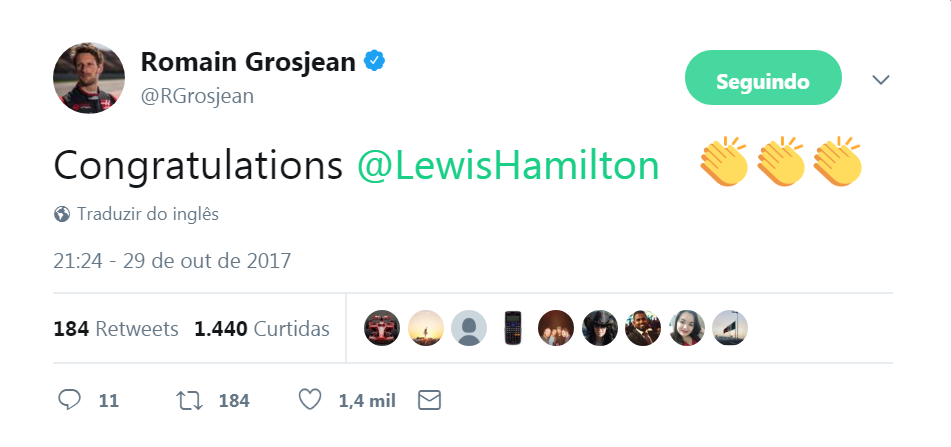Click the @RGrosjean handle
The height and width of the screenshot is (447, 951).
click(197, 96)
